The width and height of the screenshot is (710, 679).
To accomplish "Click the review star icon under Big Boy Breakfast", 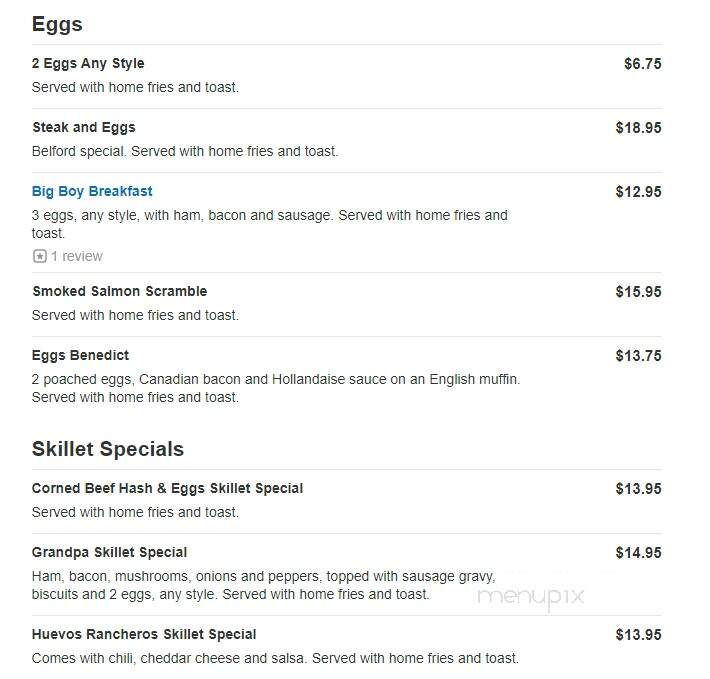I will coord(39,256).
